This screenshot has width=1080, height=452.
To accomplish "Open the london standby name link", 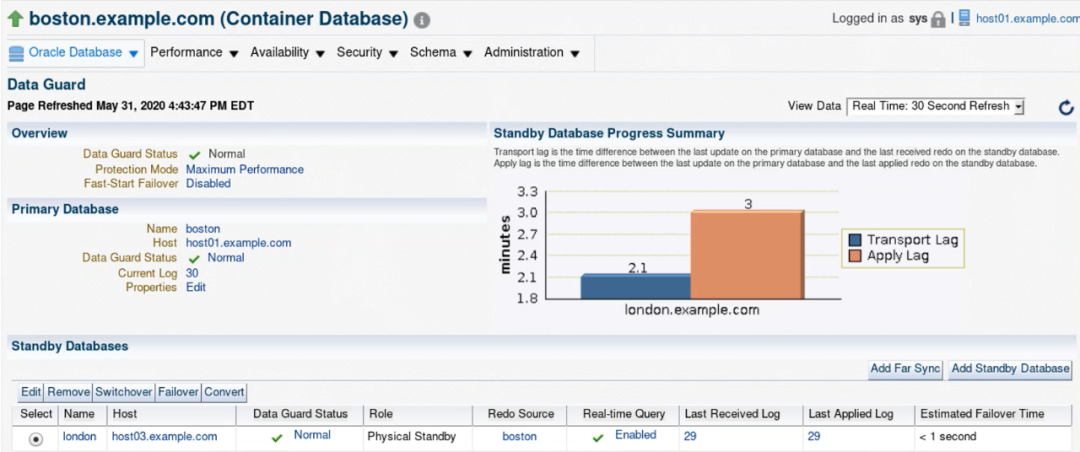I will [x=80, y=436].
